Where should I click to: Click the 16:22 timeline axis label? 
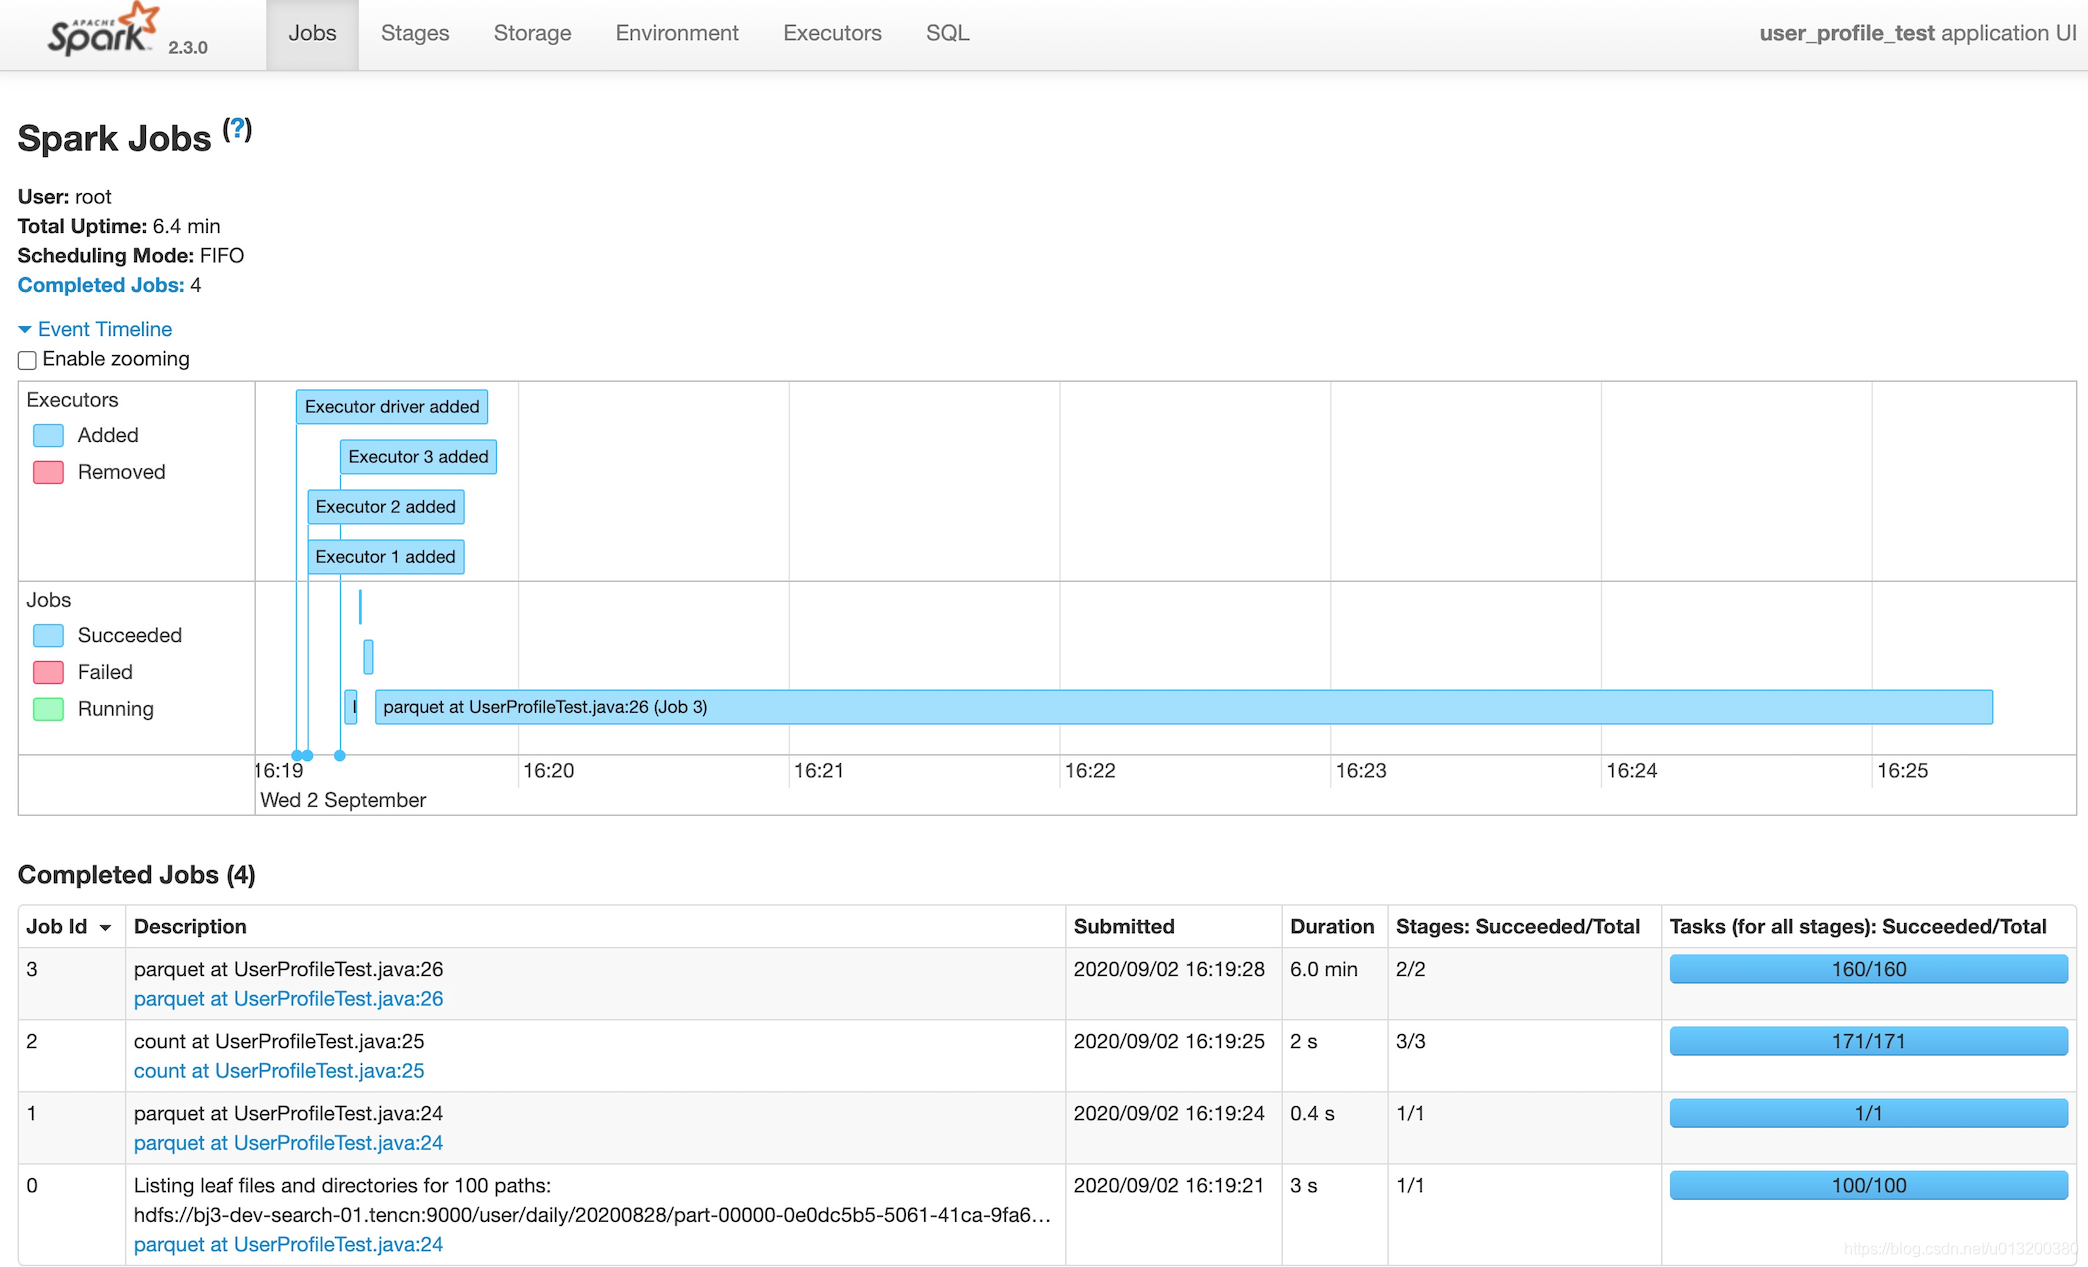1090,771
